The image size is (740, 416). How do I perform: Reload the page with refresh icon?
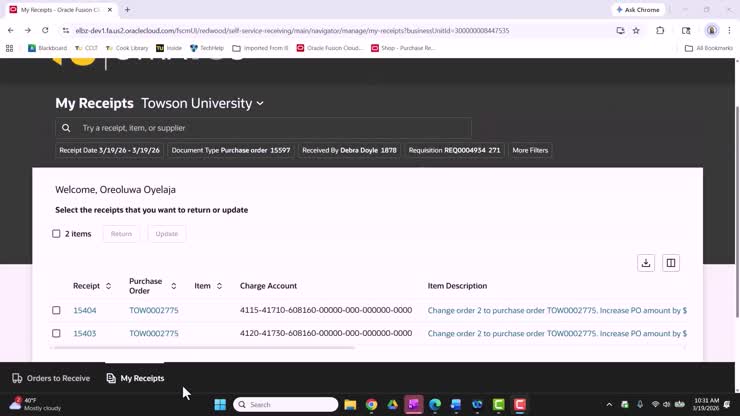pos(45,30)
